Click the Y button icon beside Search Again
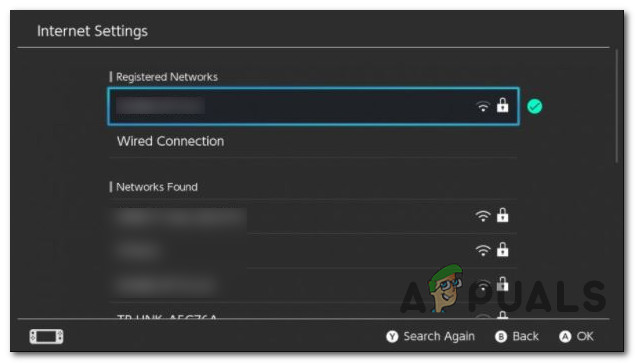The image size is (635, 363). coord(392,337)
